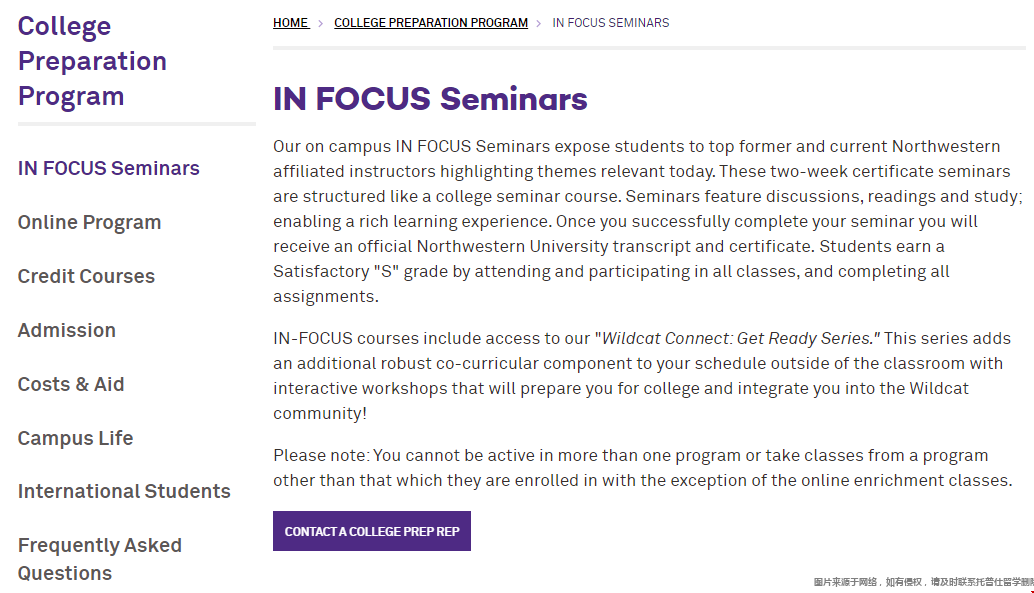Open the Costs & Aid sidebar page
1034x593 pixels.
tap(71, 385)
